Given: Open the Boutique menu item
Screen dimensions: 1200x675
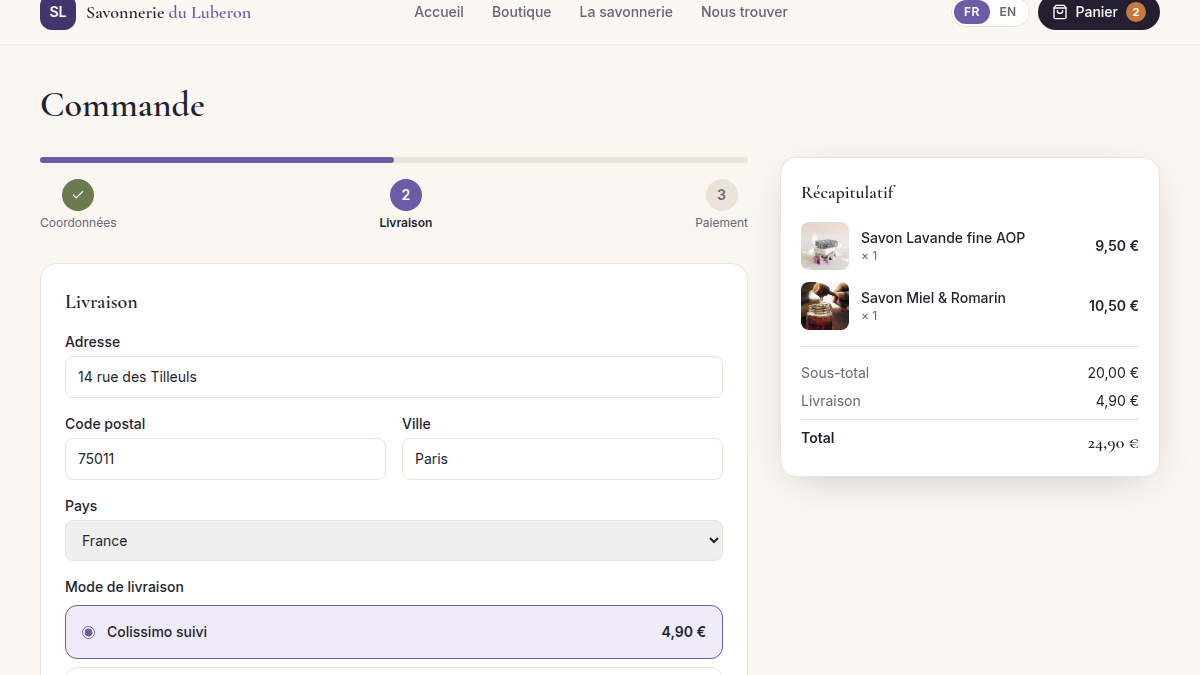Looking at the screenshot, I should coord(522,12).
